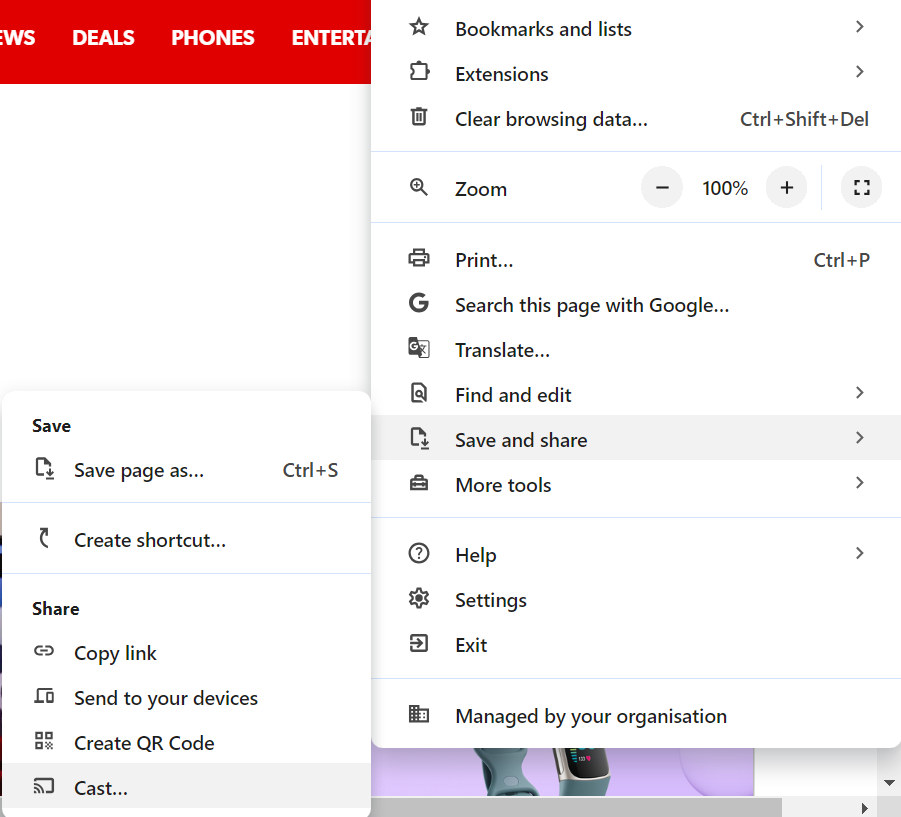
Task: Click the horizontal scrollbar right arrow
Action: click(865, 807)
